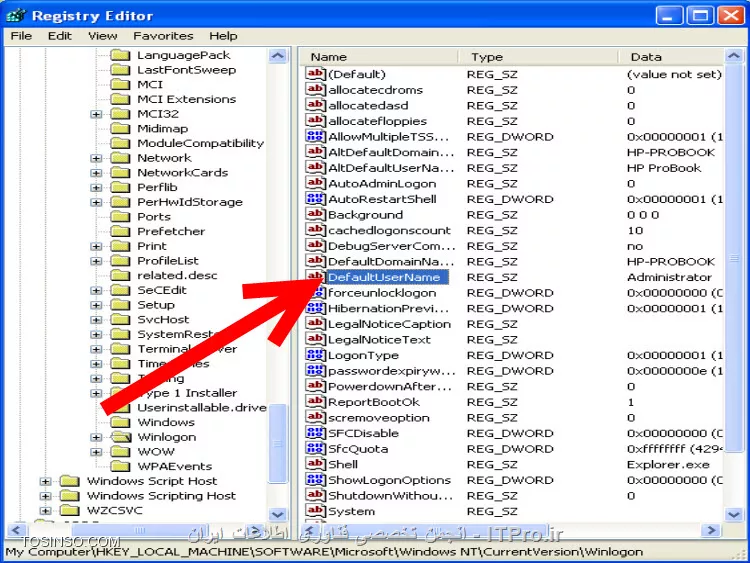Open the File menu
Image resolution: width=750 pixels, height=563 pixels.
[x=21, y=36]
